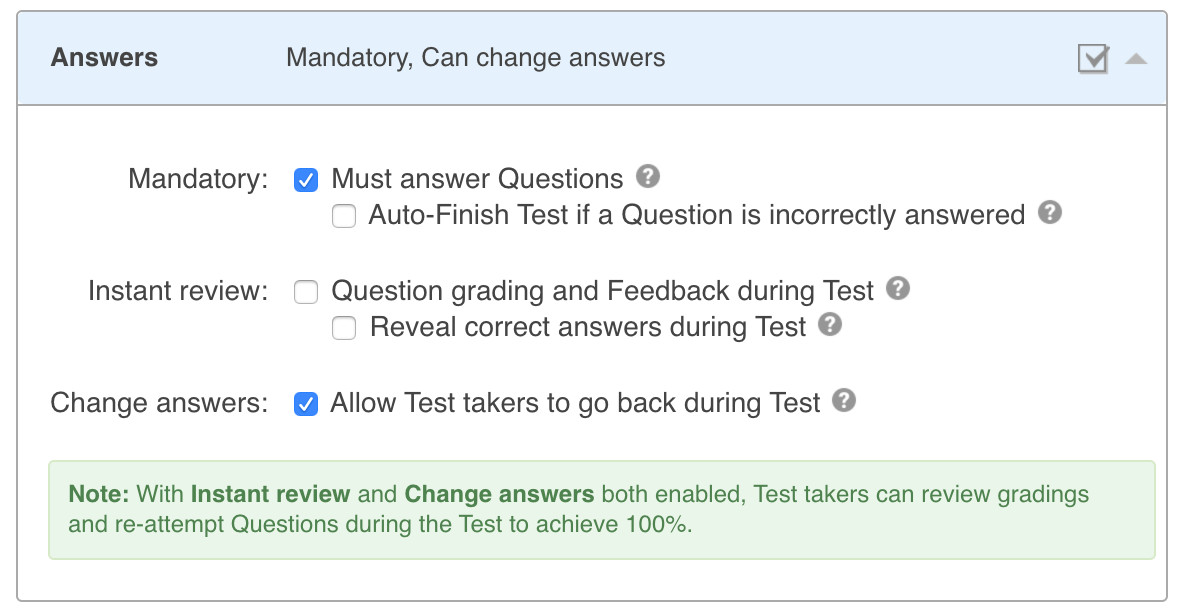Click the Answers section header title
Viewport: 1182px width, 614px height.
[x=104, y=57]
